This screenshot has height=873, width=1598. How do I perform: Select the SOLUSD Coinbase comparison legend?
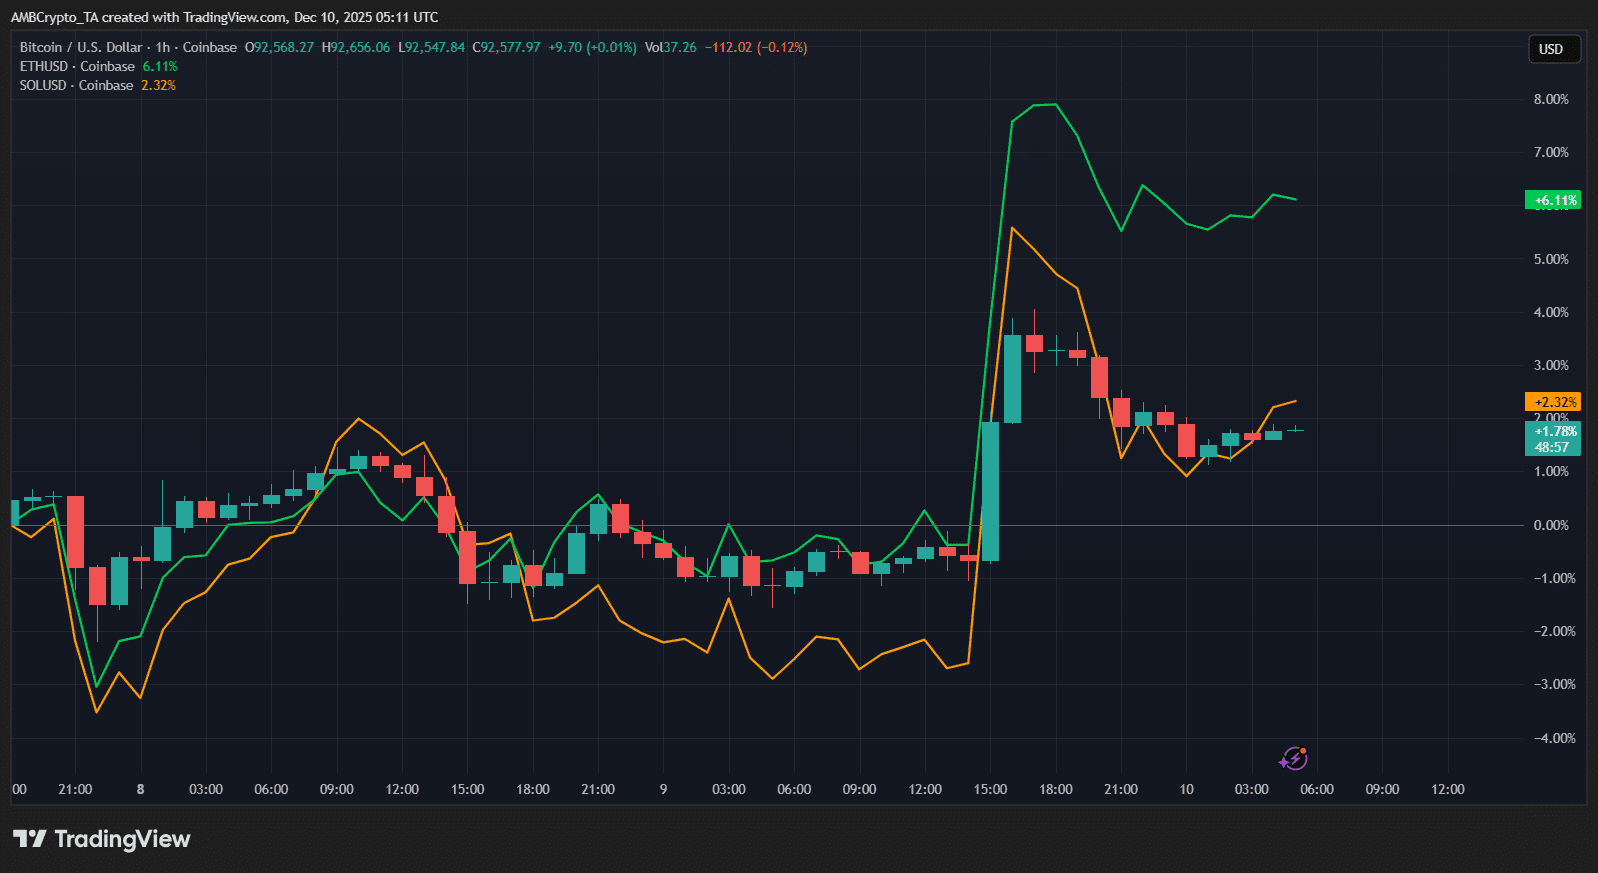click(76, 85)
